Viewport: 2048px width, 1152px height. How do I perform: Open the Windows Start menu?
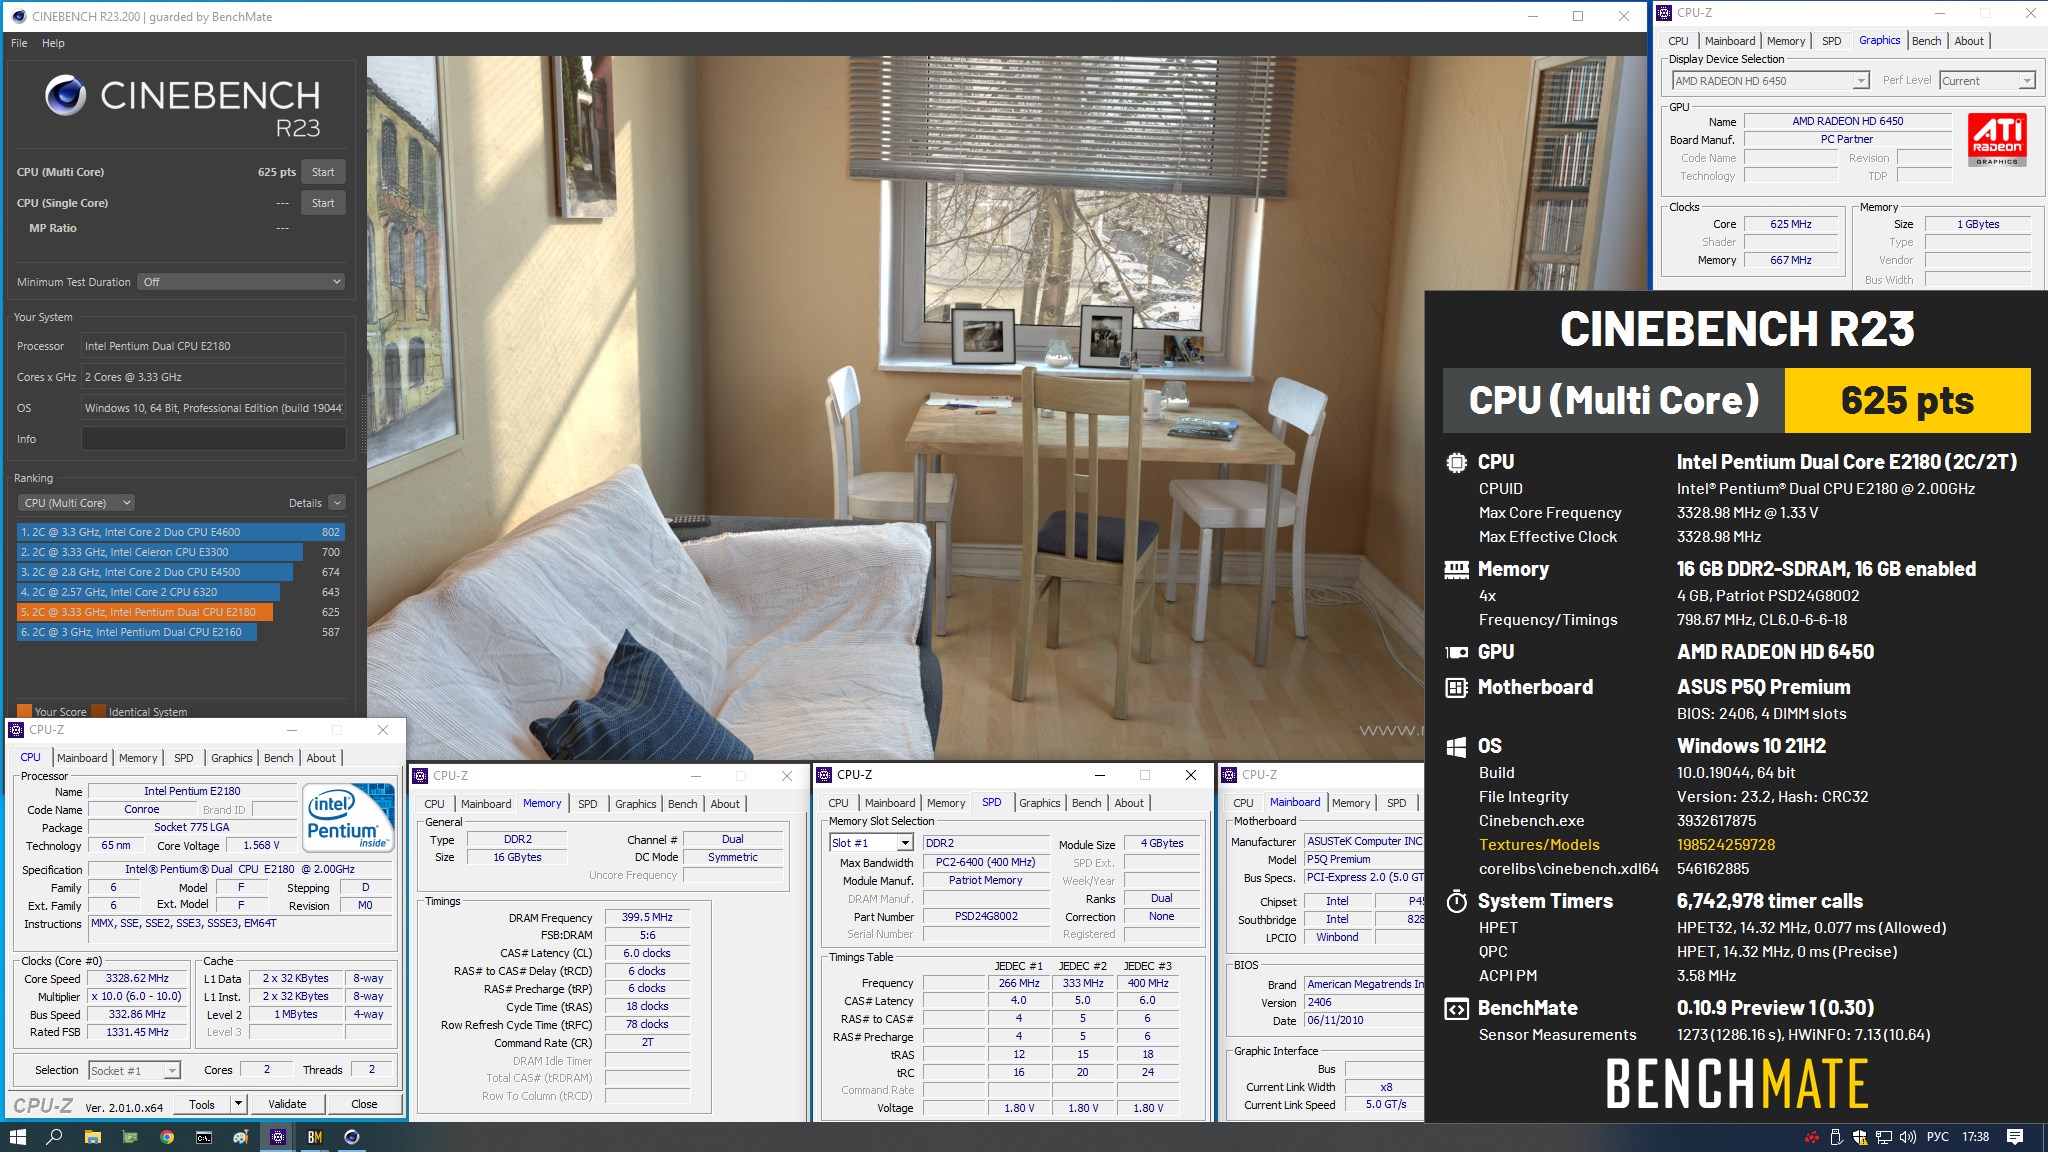[17, 1137]
